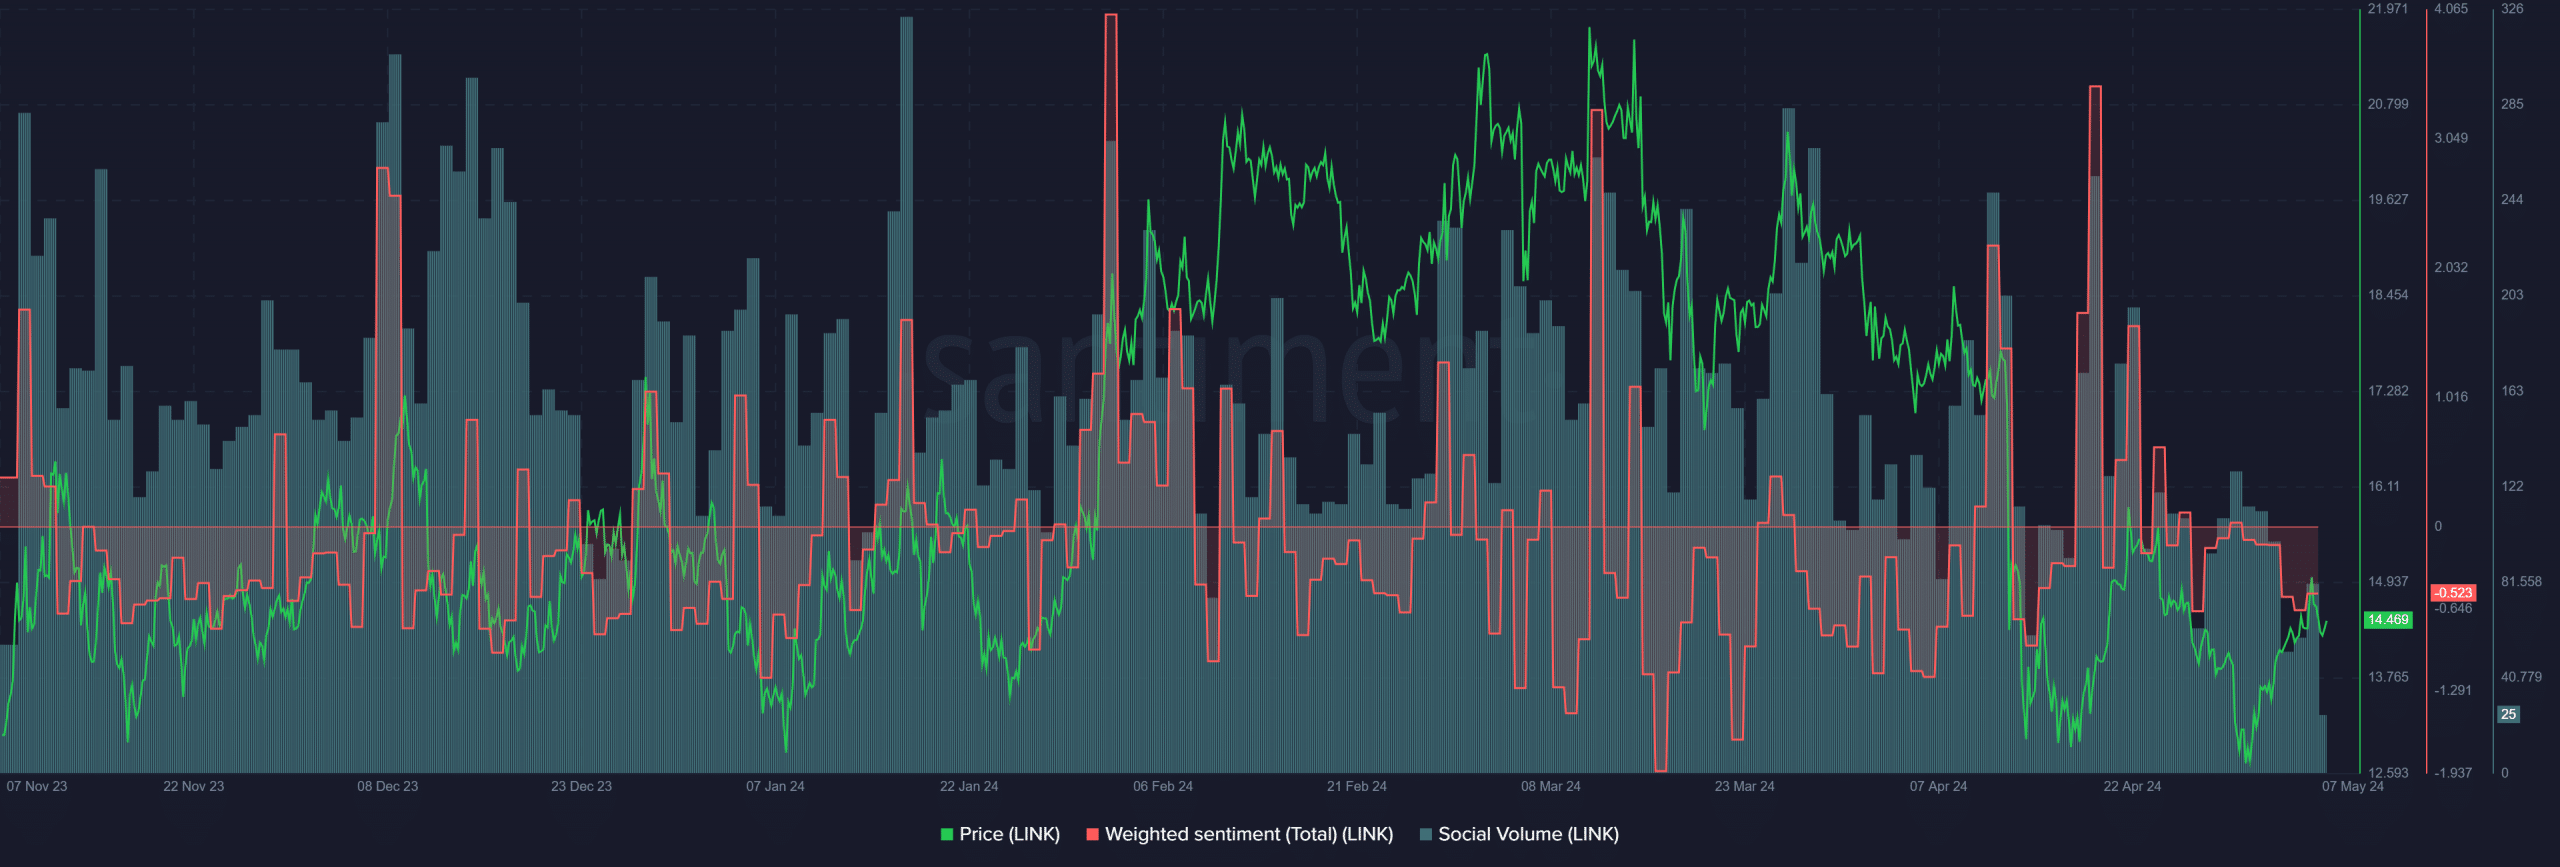Click the 22 Nov 23 date label
Image resolution: width=2560 pixels, height=867 pixels.
pos(194,786)
